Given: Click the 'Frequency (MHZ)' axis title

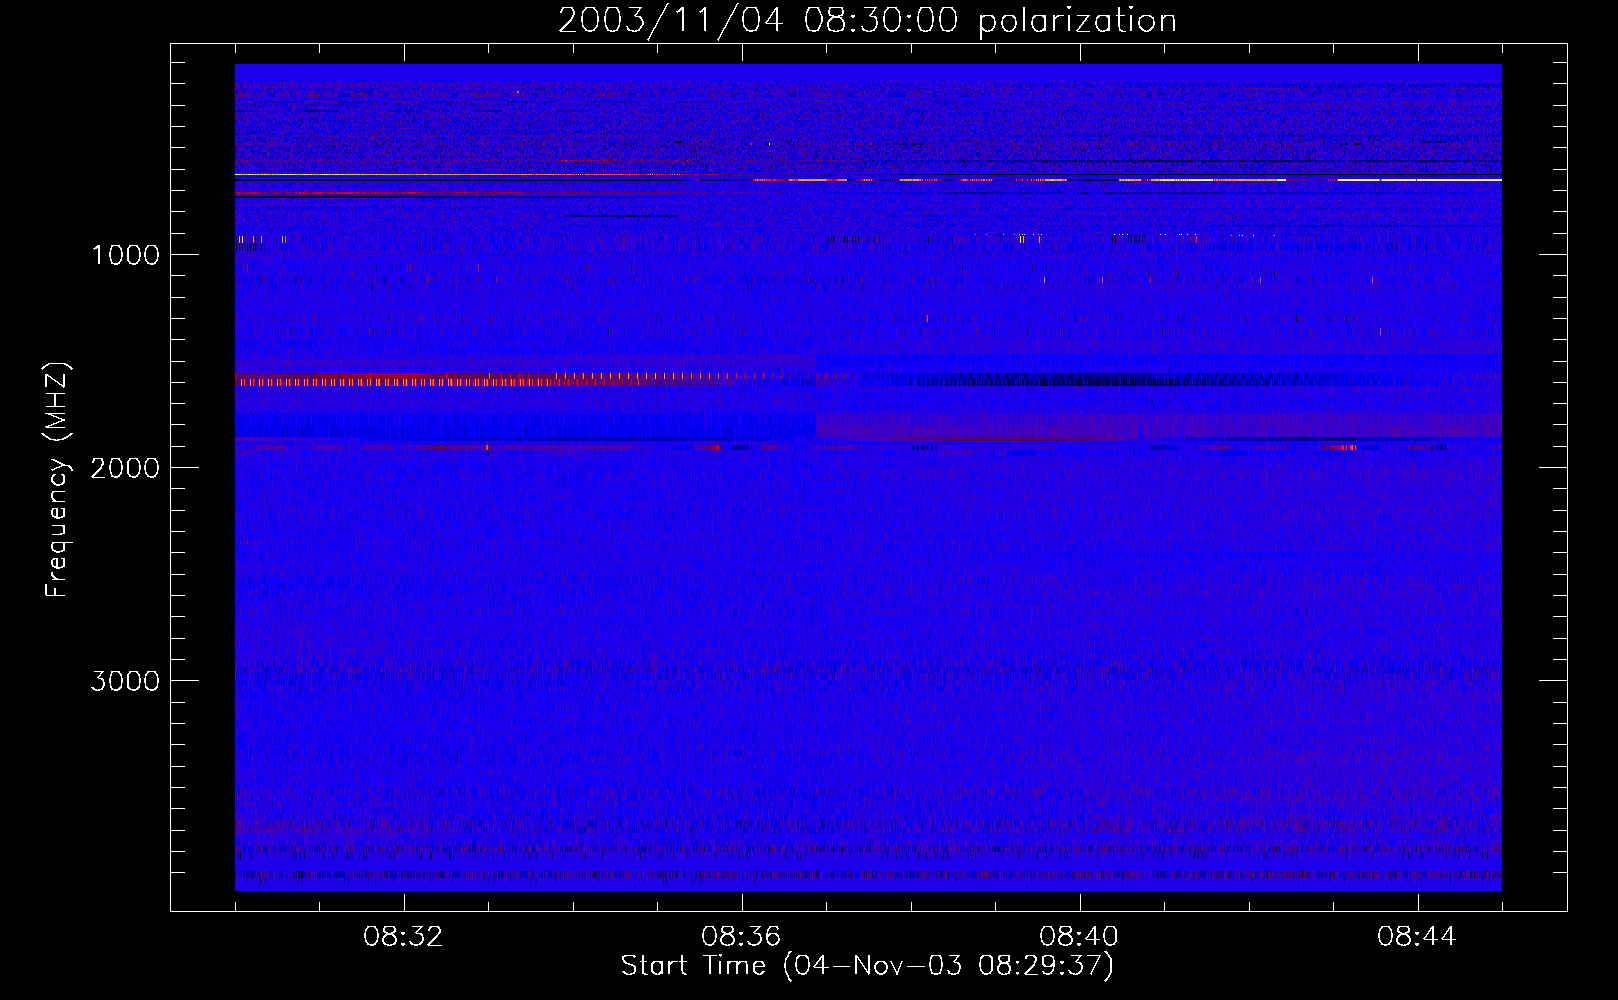Looking at the screenshot, I should coord(56,480).
